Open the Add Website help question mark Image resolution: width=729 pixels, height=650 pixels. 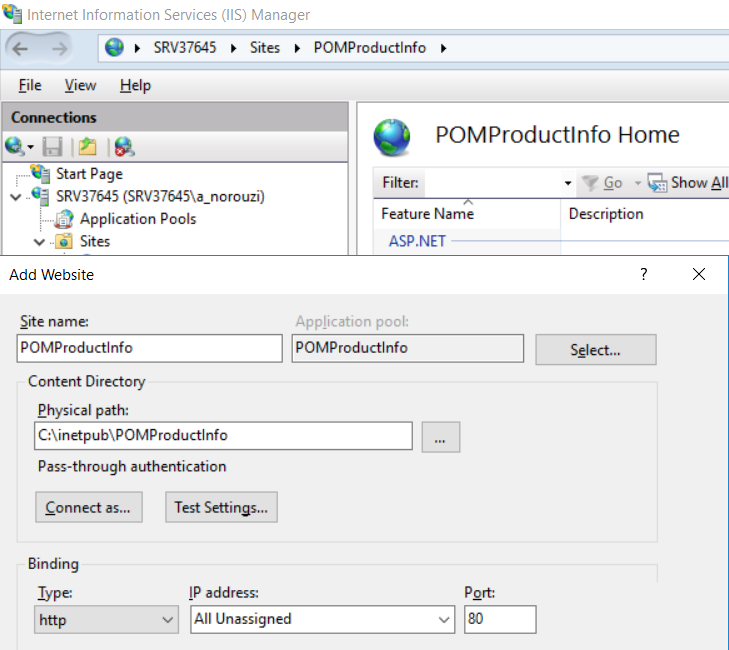click(x=643, y=274)
